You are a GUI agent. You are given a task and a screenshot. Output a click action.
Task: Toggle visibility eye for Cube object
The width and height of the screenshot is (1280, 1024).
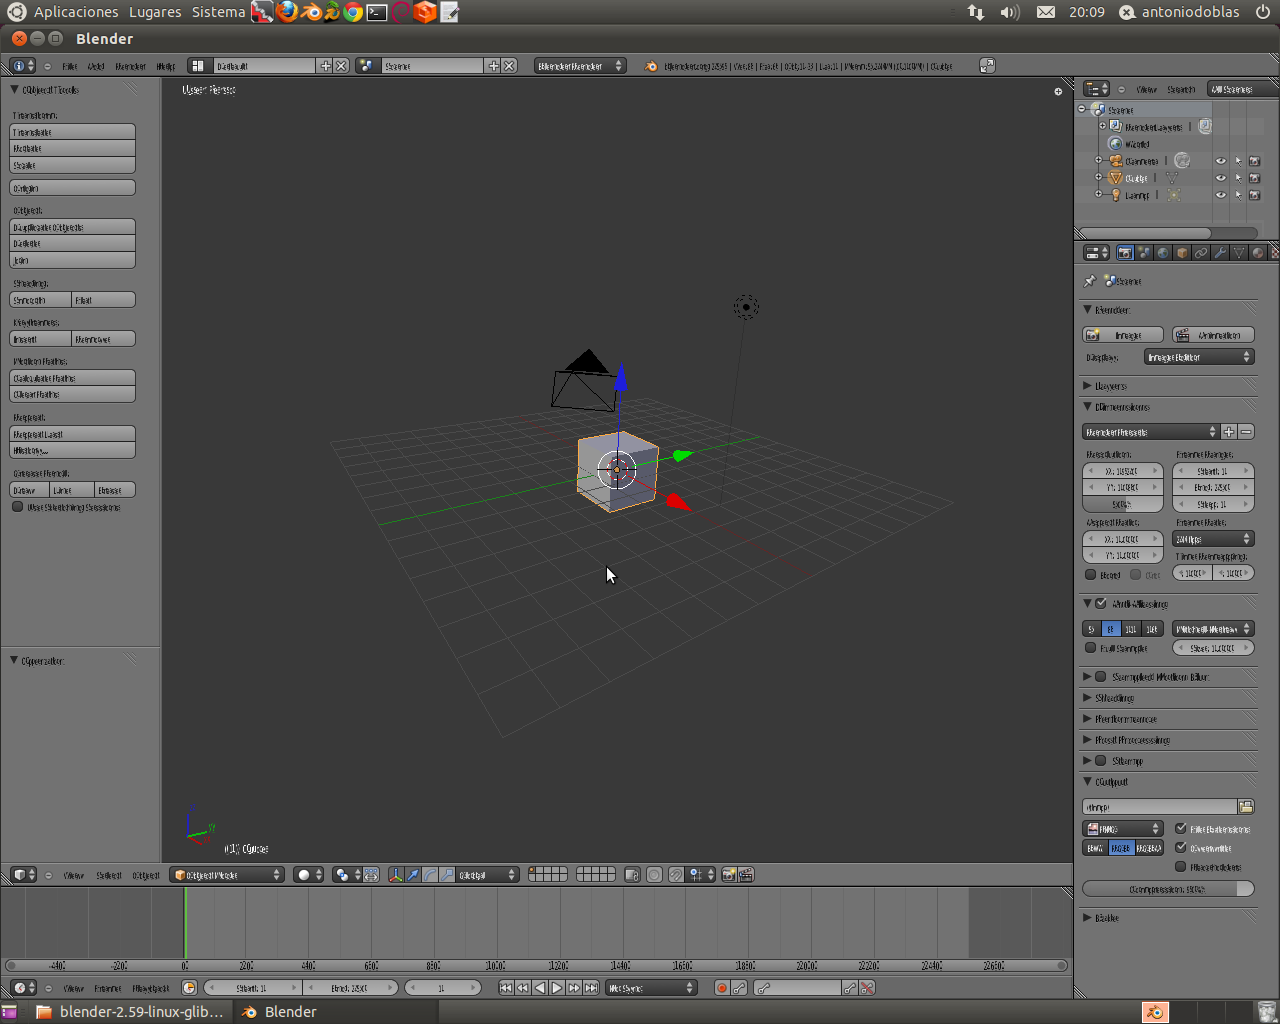point(1220,178)
